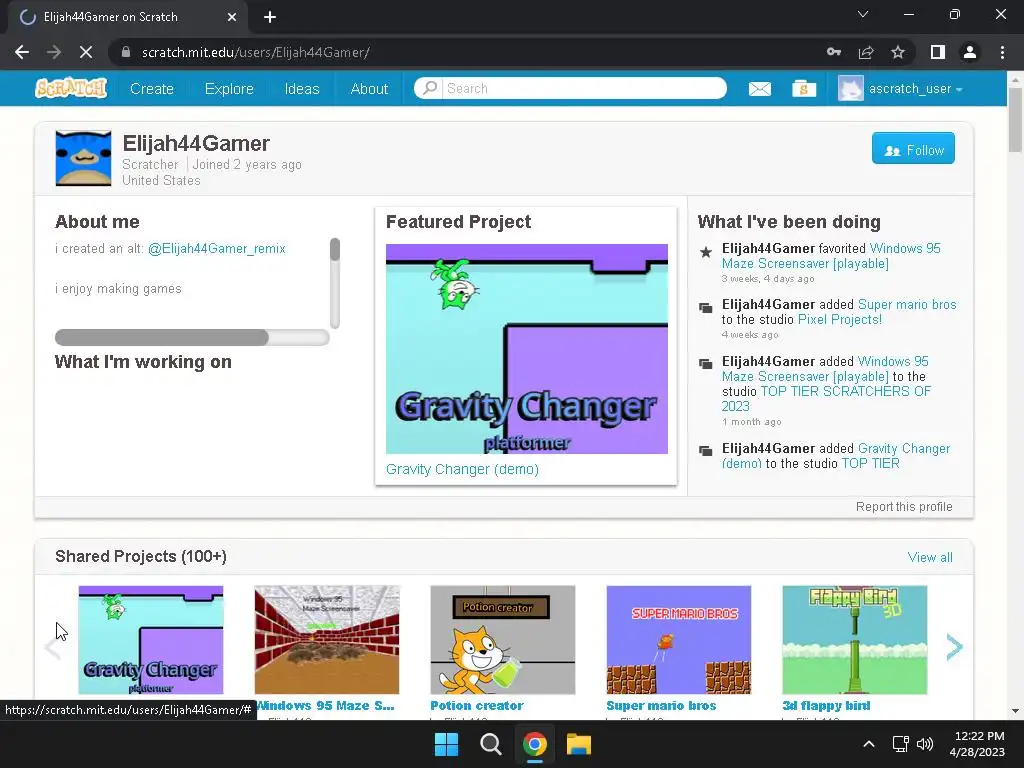The height and width of the screenshot is (768, 1024).
Task: Click the Potion creator project title
Action: [x=477, y=706]
